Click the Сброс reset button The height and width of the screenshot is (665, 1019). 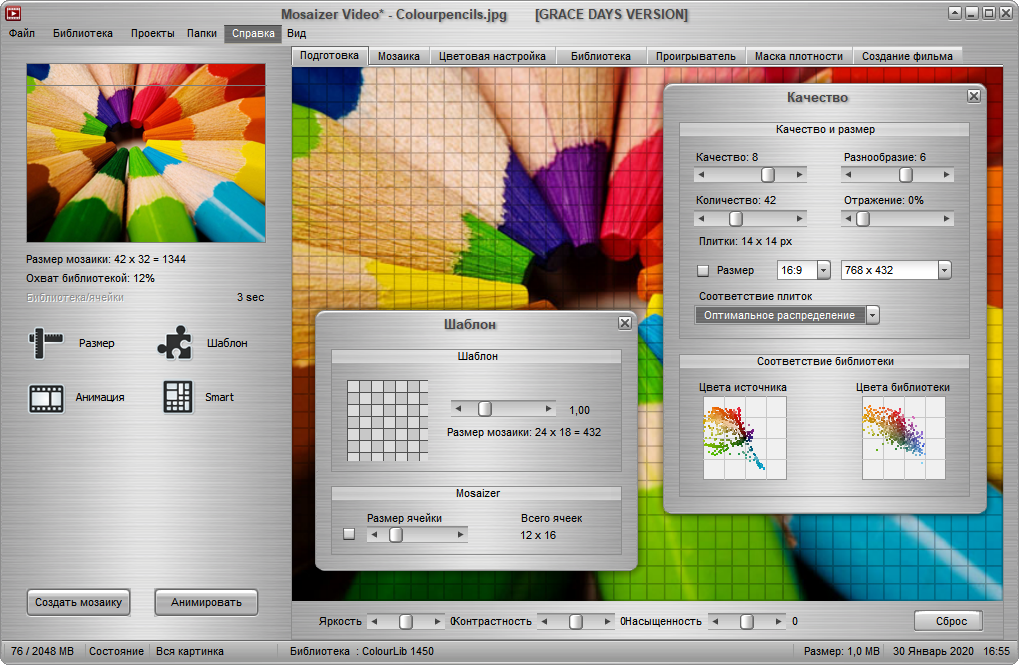pos(951,621)
